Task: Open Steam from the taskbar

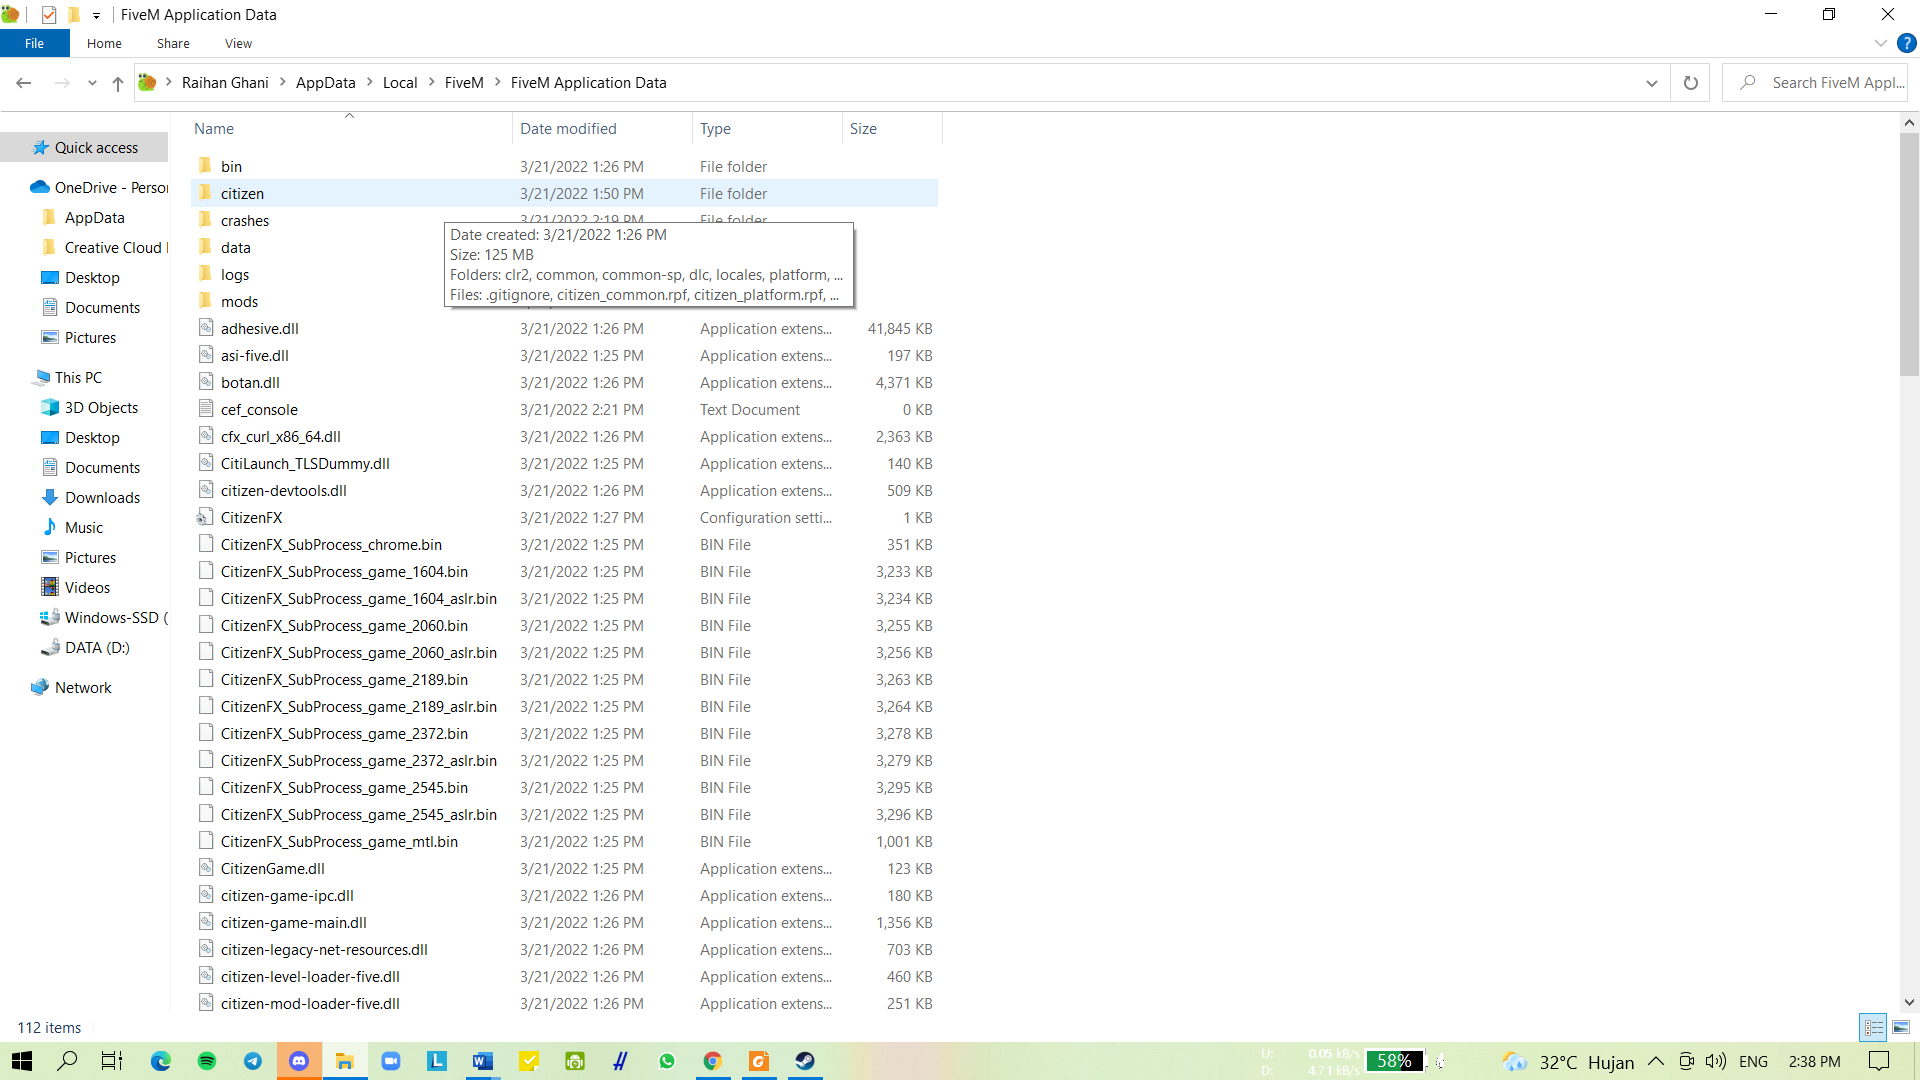Action: [x=805, y=1061]
